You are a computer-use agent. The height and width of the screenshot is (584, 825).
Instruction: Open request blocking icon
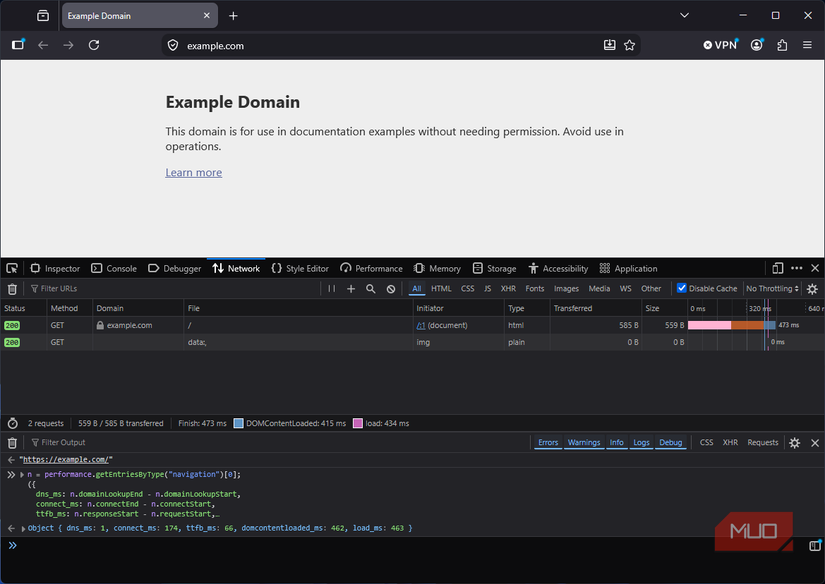[391, 288]
